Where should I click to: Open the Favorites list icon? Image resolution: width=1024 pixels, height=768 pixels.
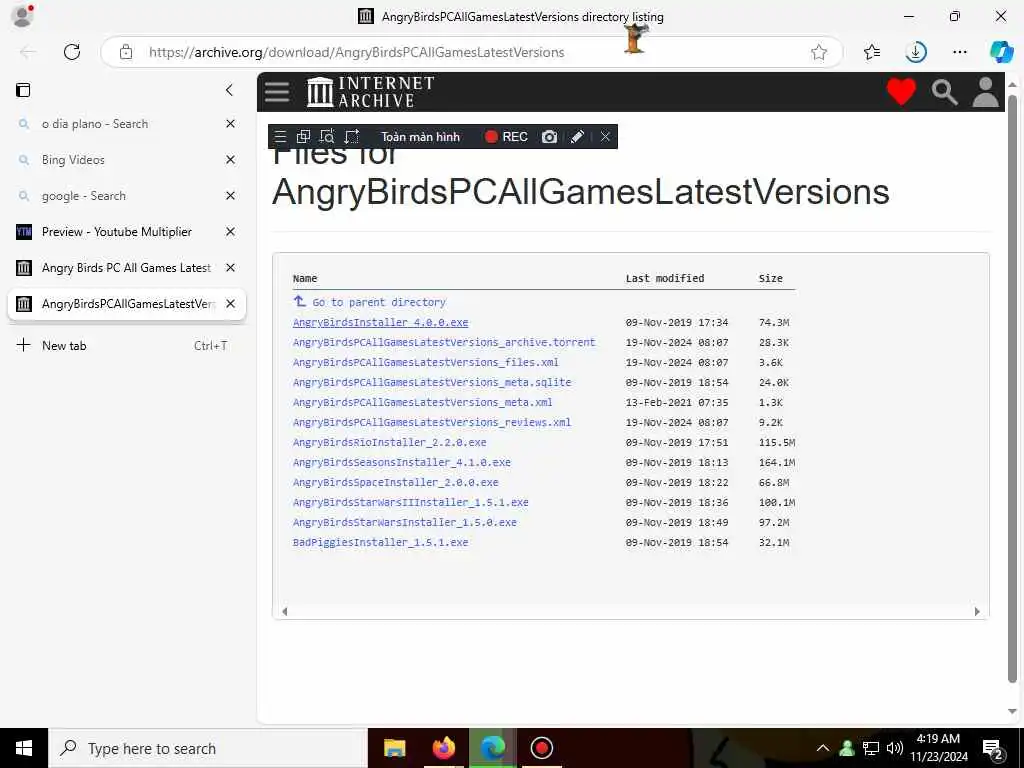872,52
